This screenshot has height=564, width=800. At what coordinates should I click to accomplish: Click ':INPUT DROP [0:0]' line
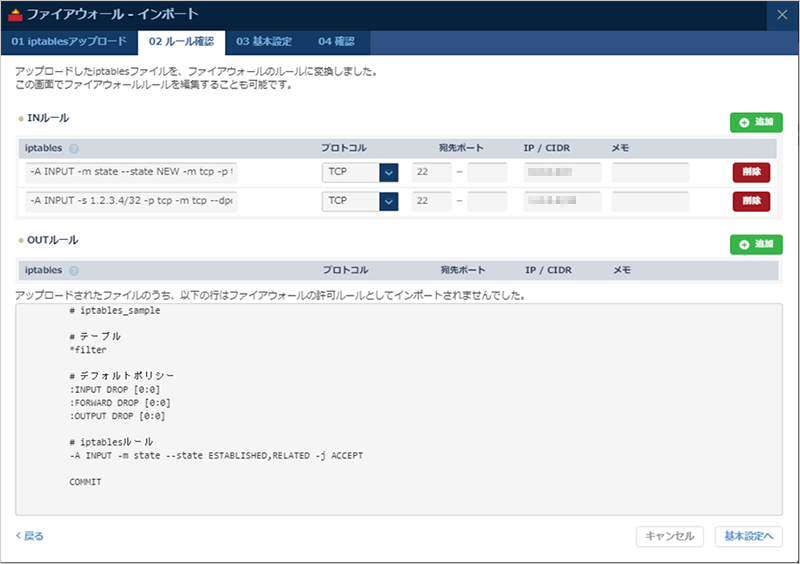115,389
